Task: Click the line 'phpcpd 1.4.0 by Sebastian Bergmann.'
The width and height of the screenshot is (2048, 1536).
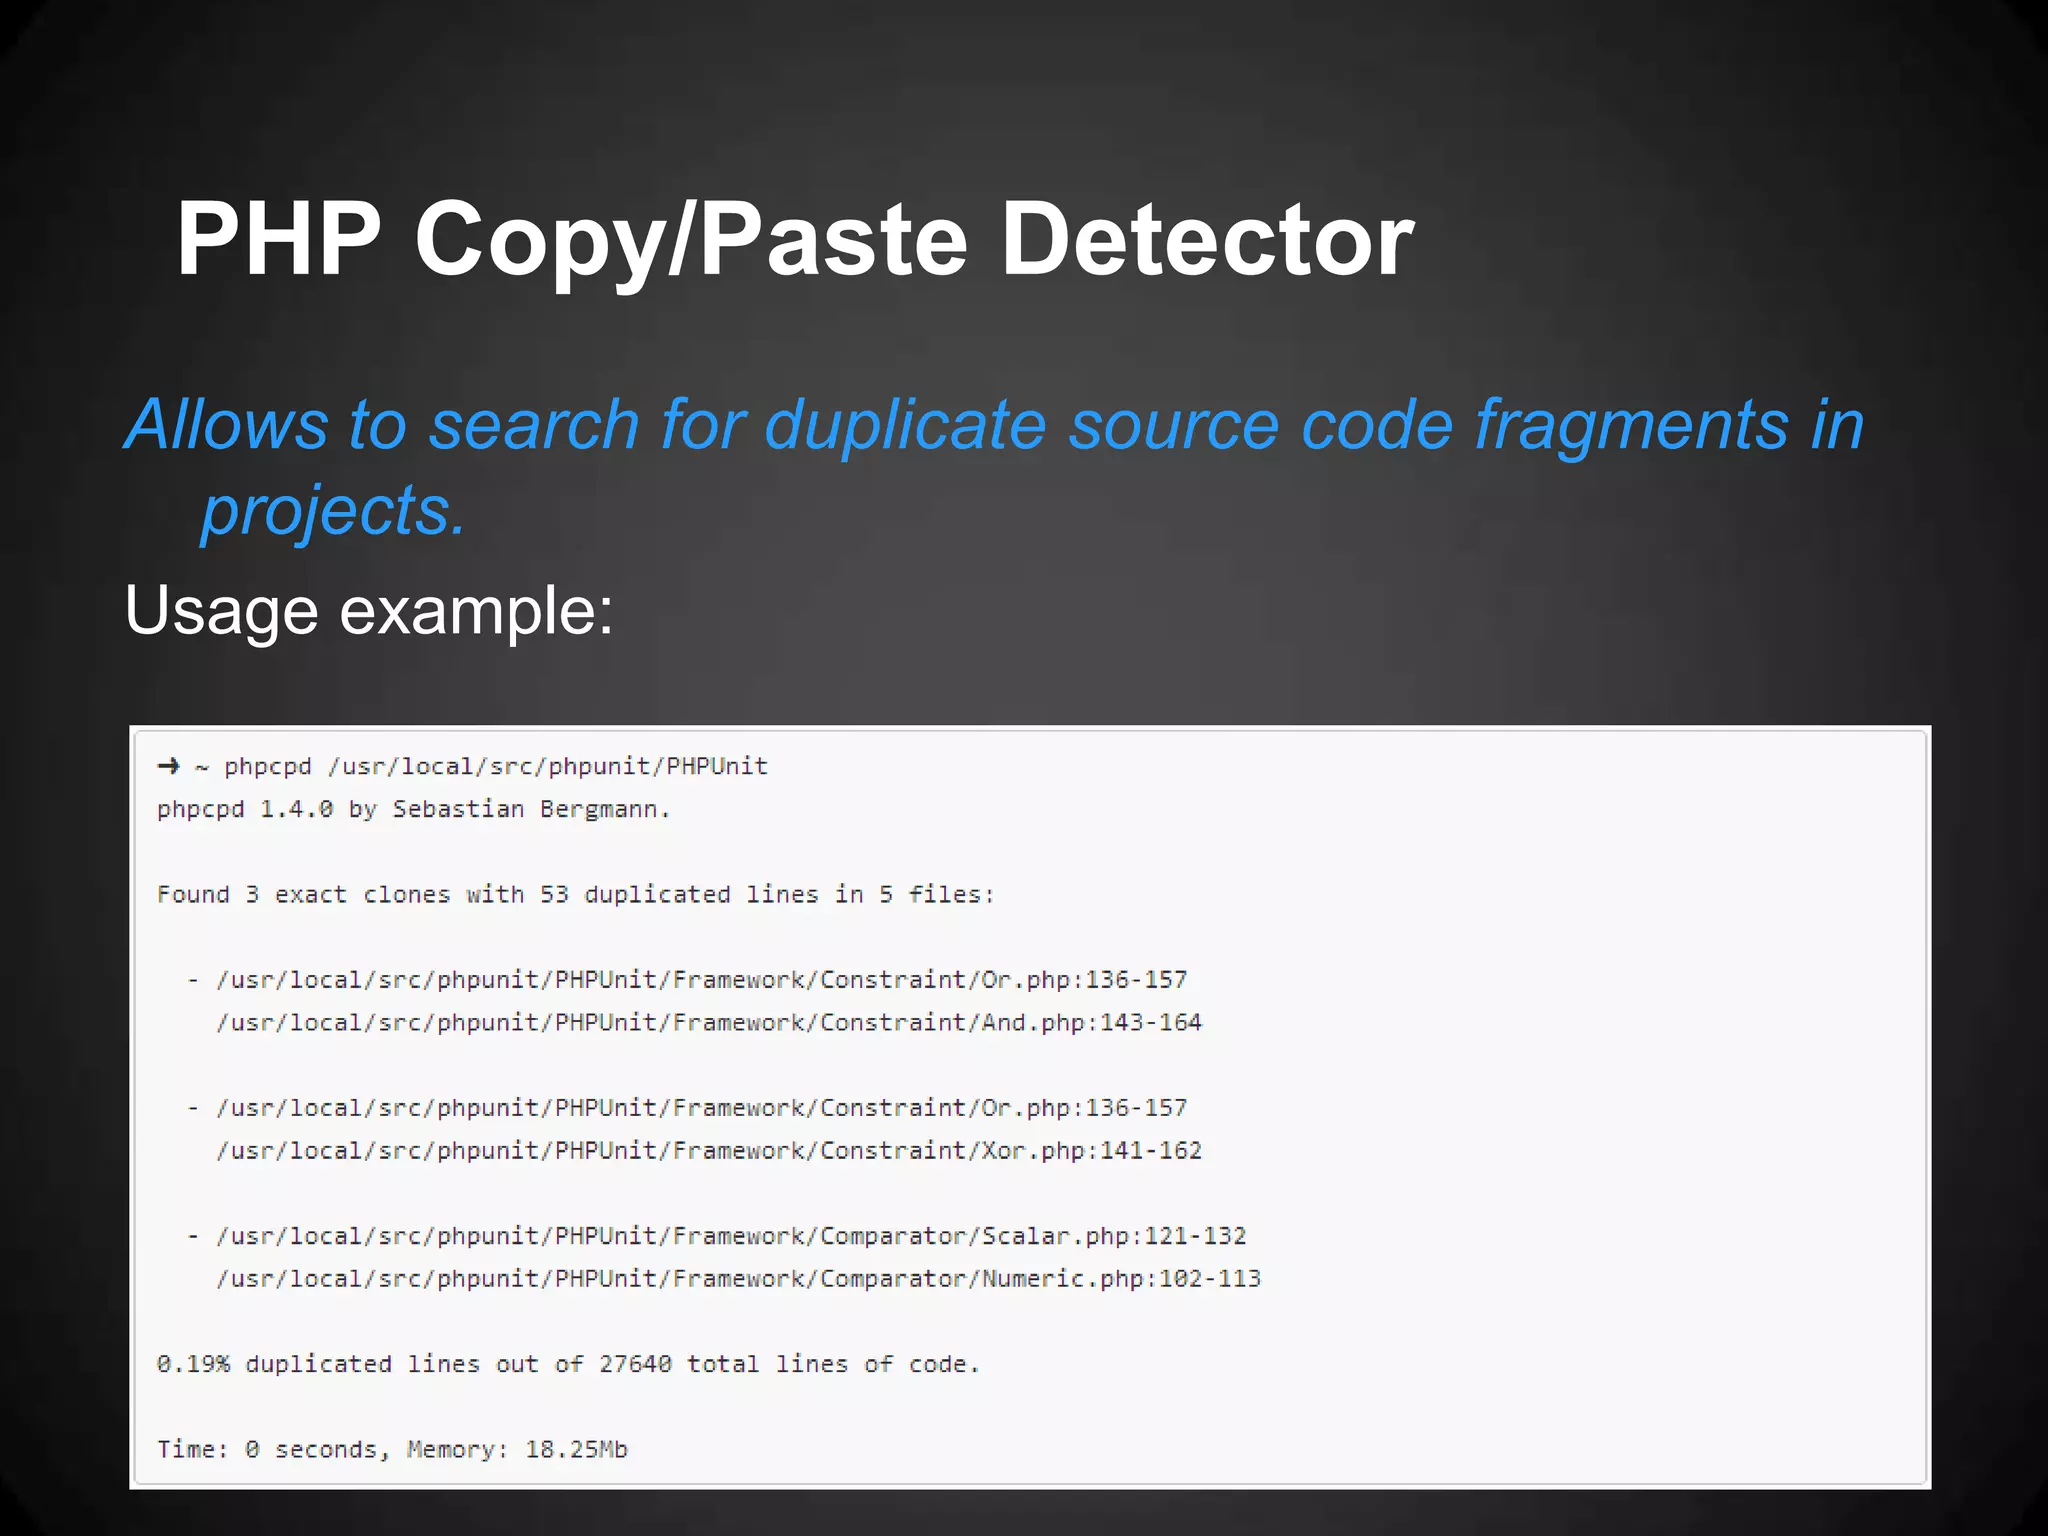Action: (414, 809)
